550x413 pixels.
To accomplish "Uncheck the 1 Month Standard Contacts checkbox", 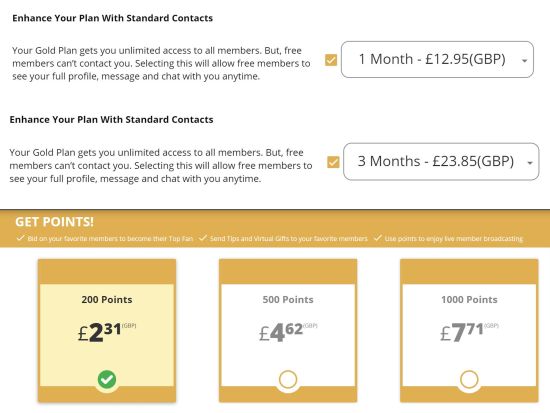I will coord(331,60).
